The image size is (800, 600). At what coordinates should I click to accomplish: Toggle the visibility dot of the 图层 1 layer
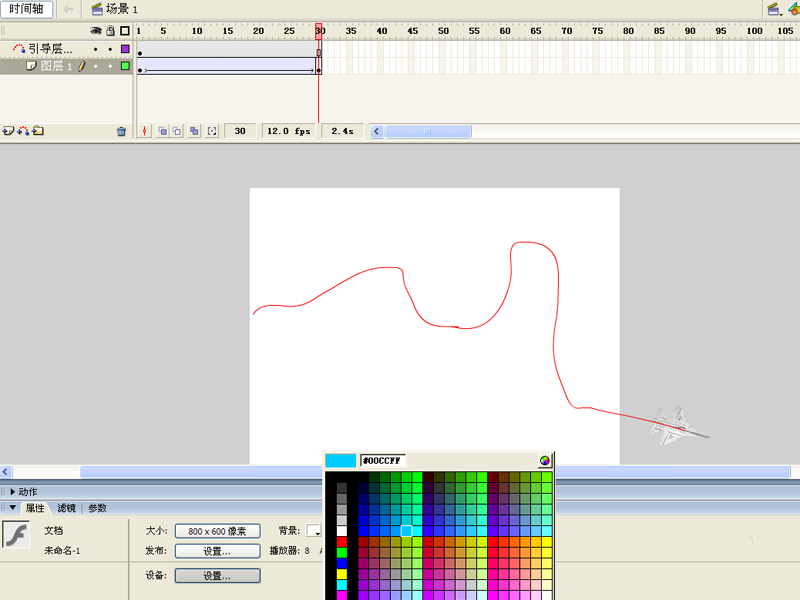click(x=95, y=66)
